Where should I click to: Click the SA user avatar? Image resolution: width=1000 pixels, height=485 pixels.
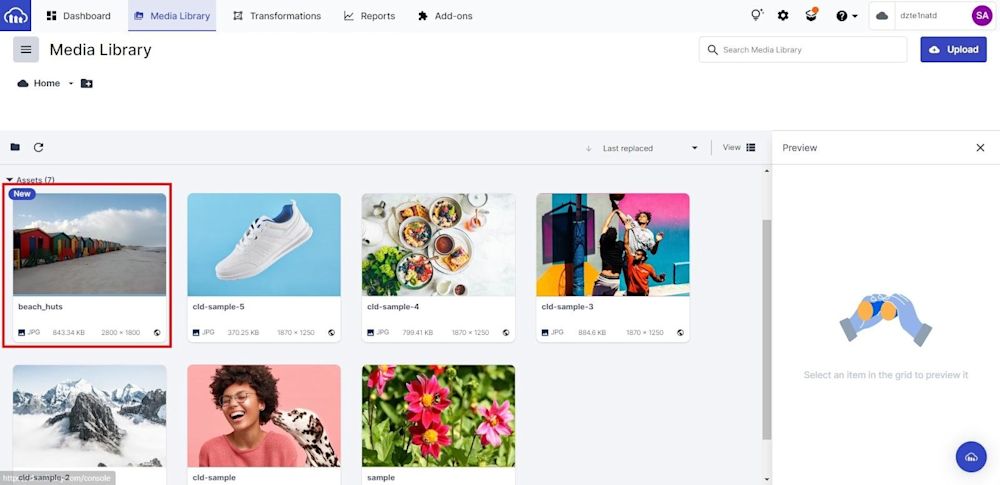tap(982, 15)
